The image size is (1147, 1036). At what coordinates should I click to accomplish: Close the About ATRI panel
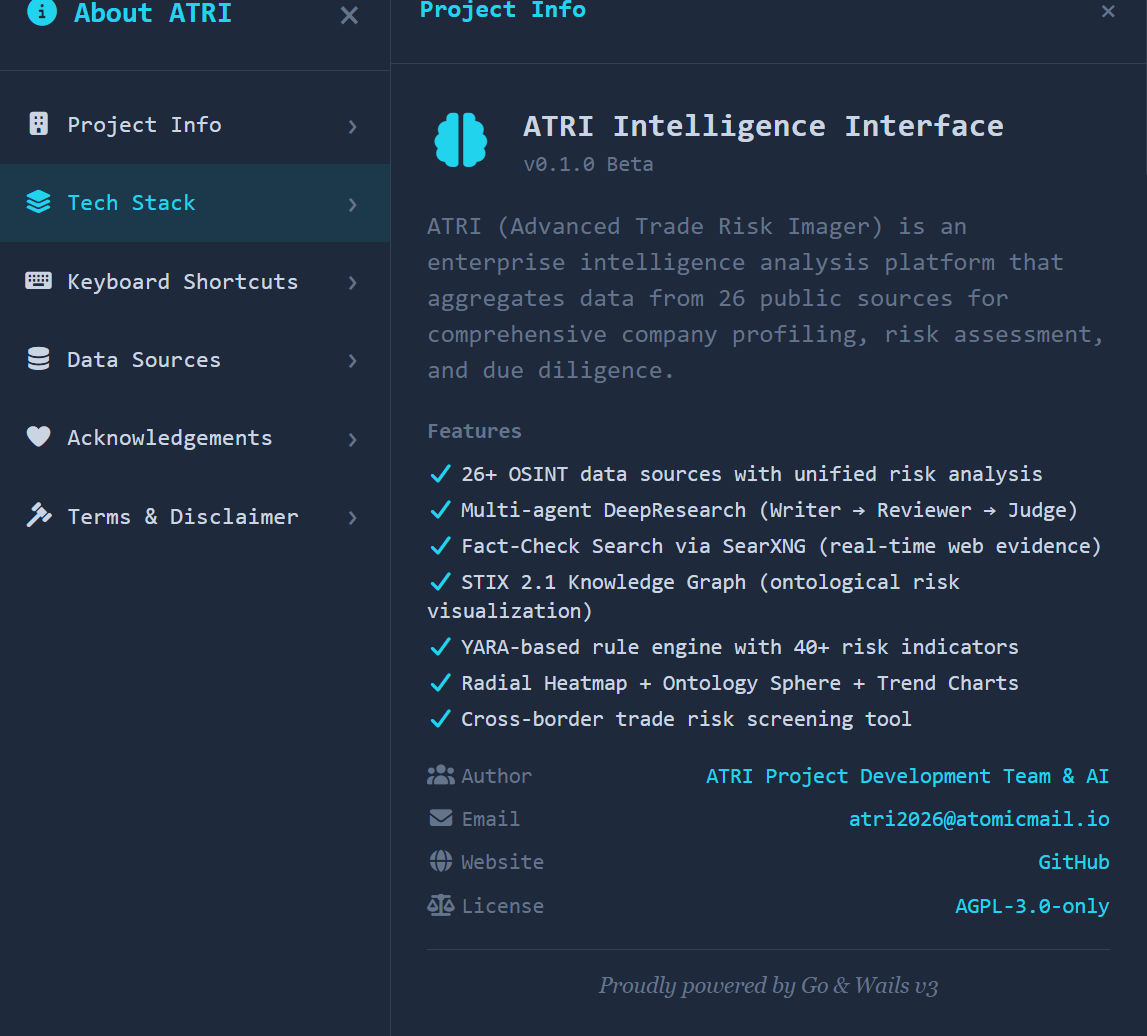coord(350,15)
